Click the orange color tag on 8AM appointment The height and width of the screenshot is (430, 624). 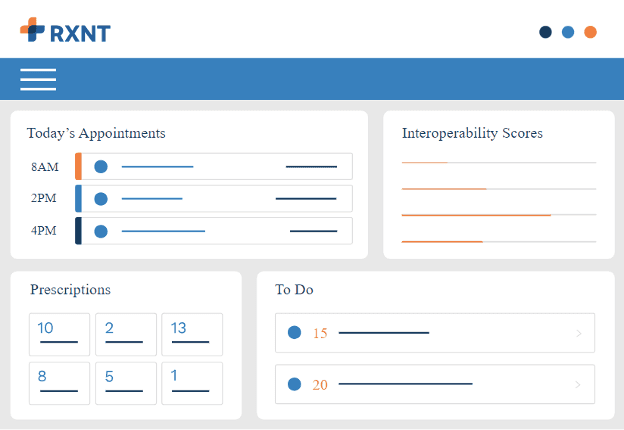pos(78,167)
